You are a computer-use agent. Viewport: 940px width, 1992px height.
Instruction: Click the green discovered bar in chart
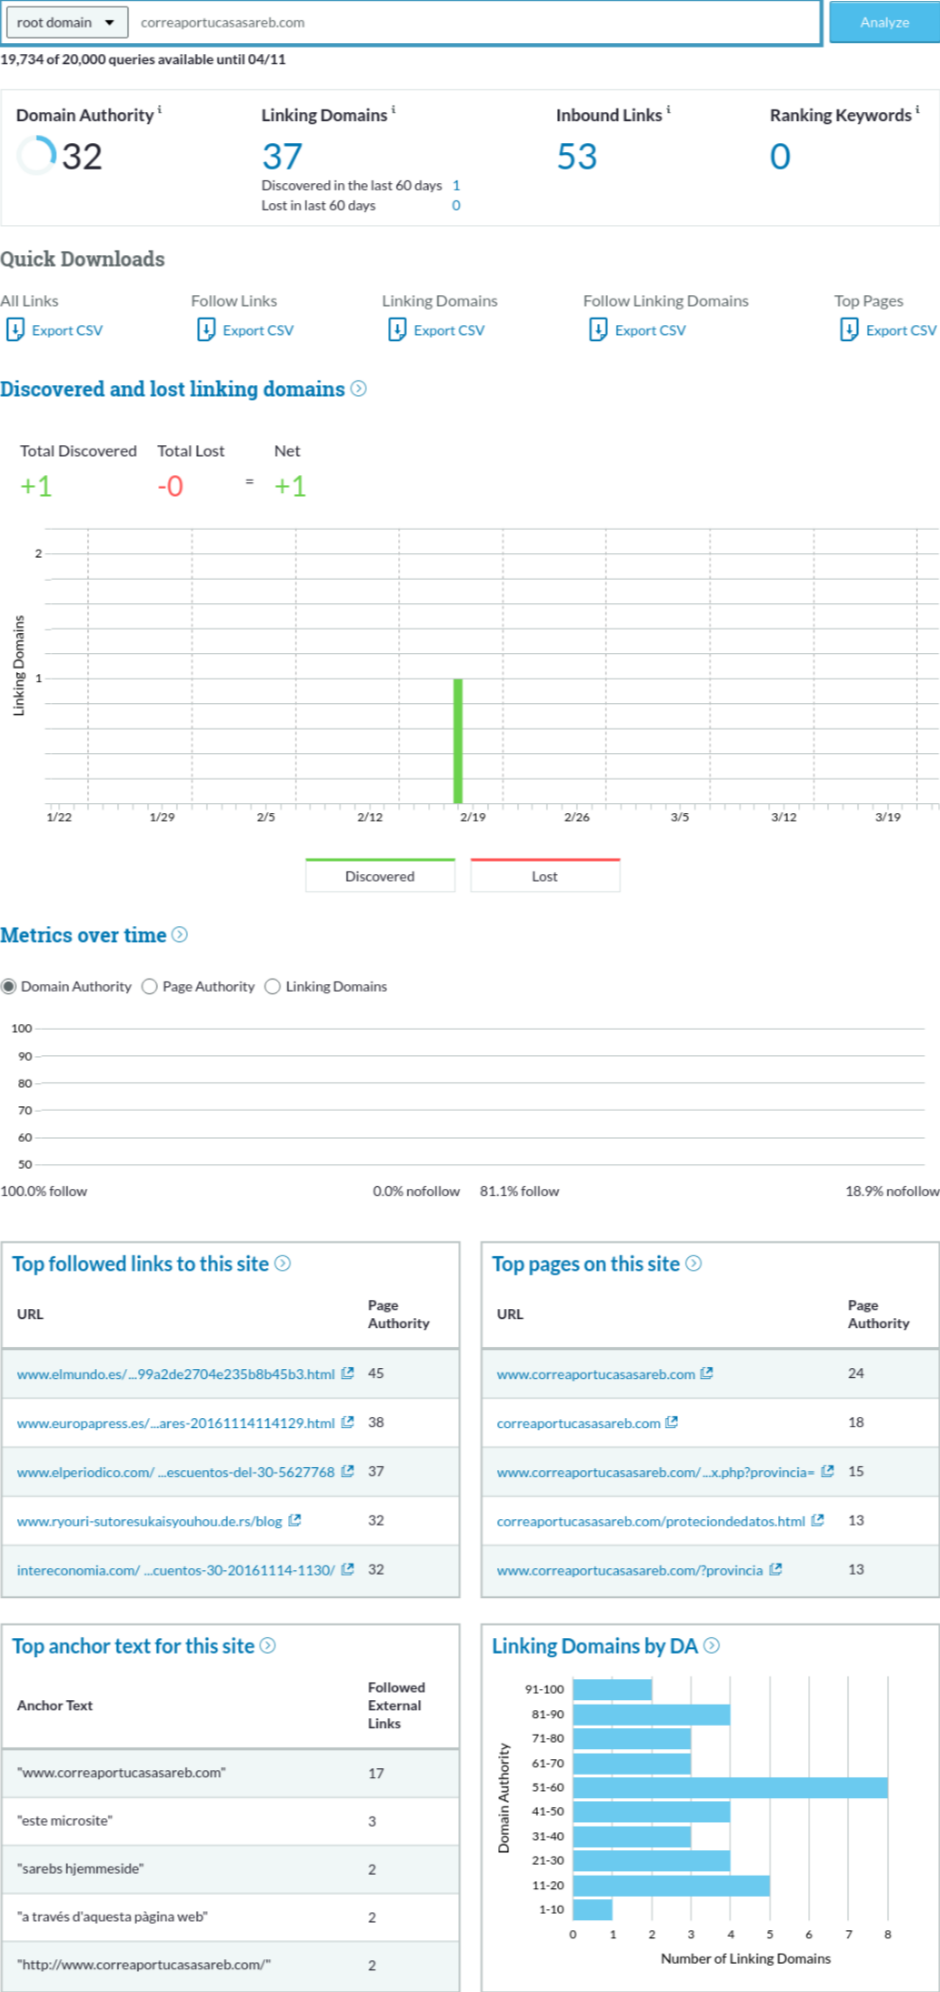pos(458,740)
